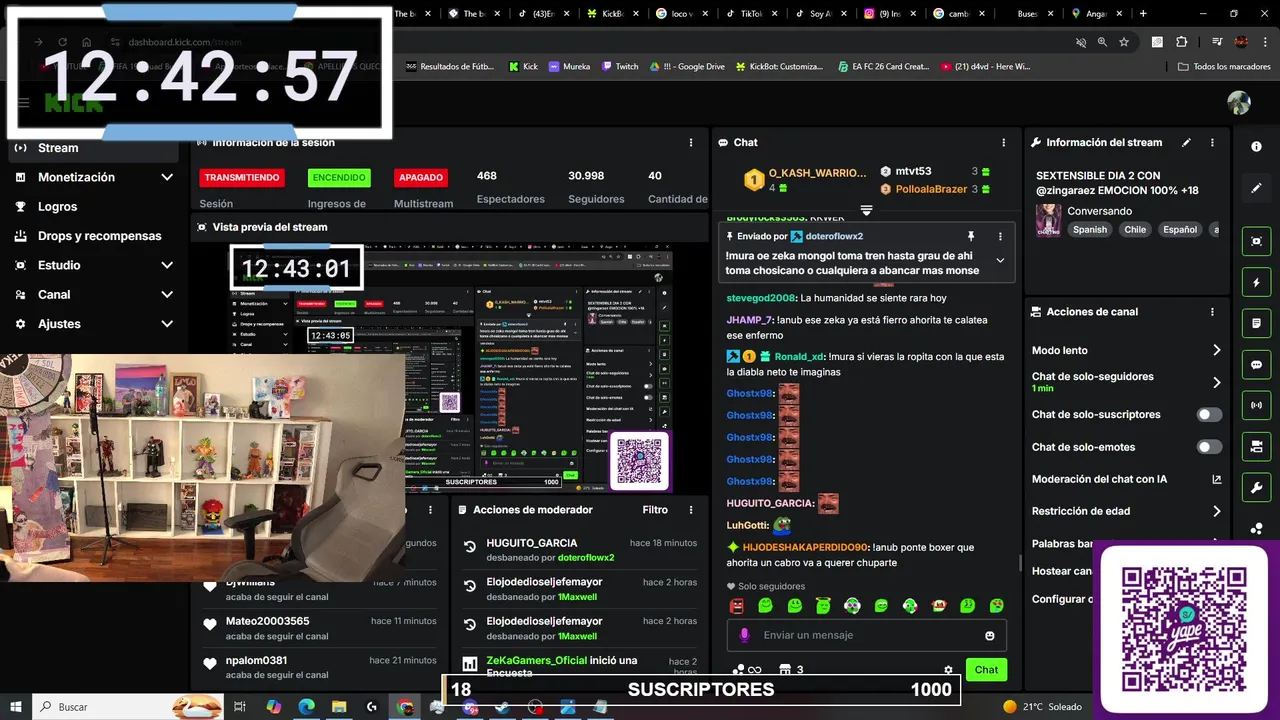This screenshot has height=720, width=1280.
Task: Open a new browser tab
Action: coord(1143,14)
